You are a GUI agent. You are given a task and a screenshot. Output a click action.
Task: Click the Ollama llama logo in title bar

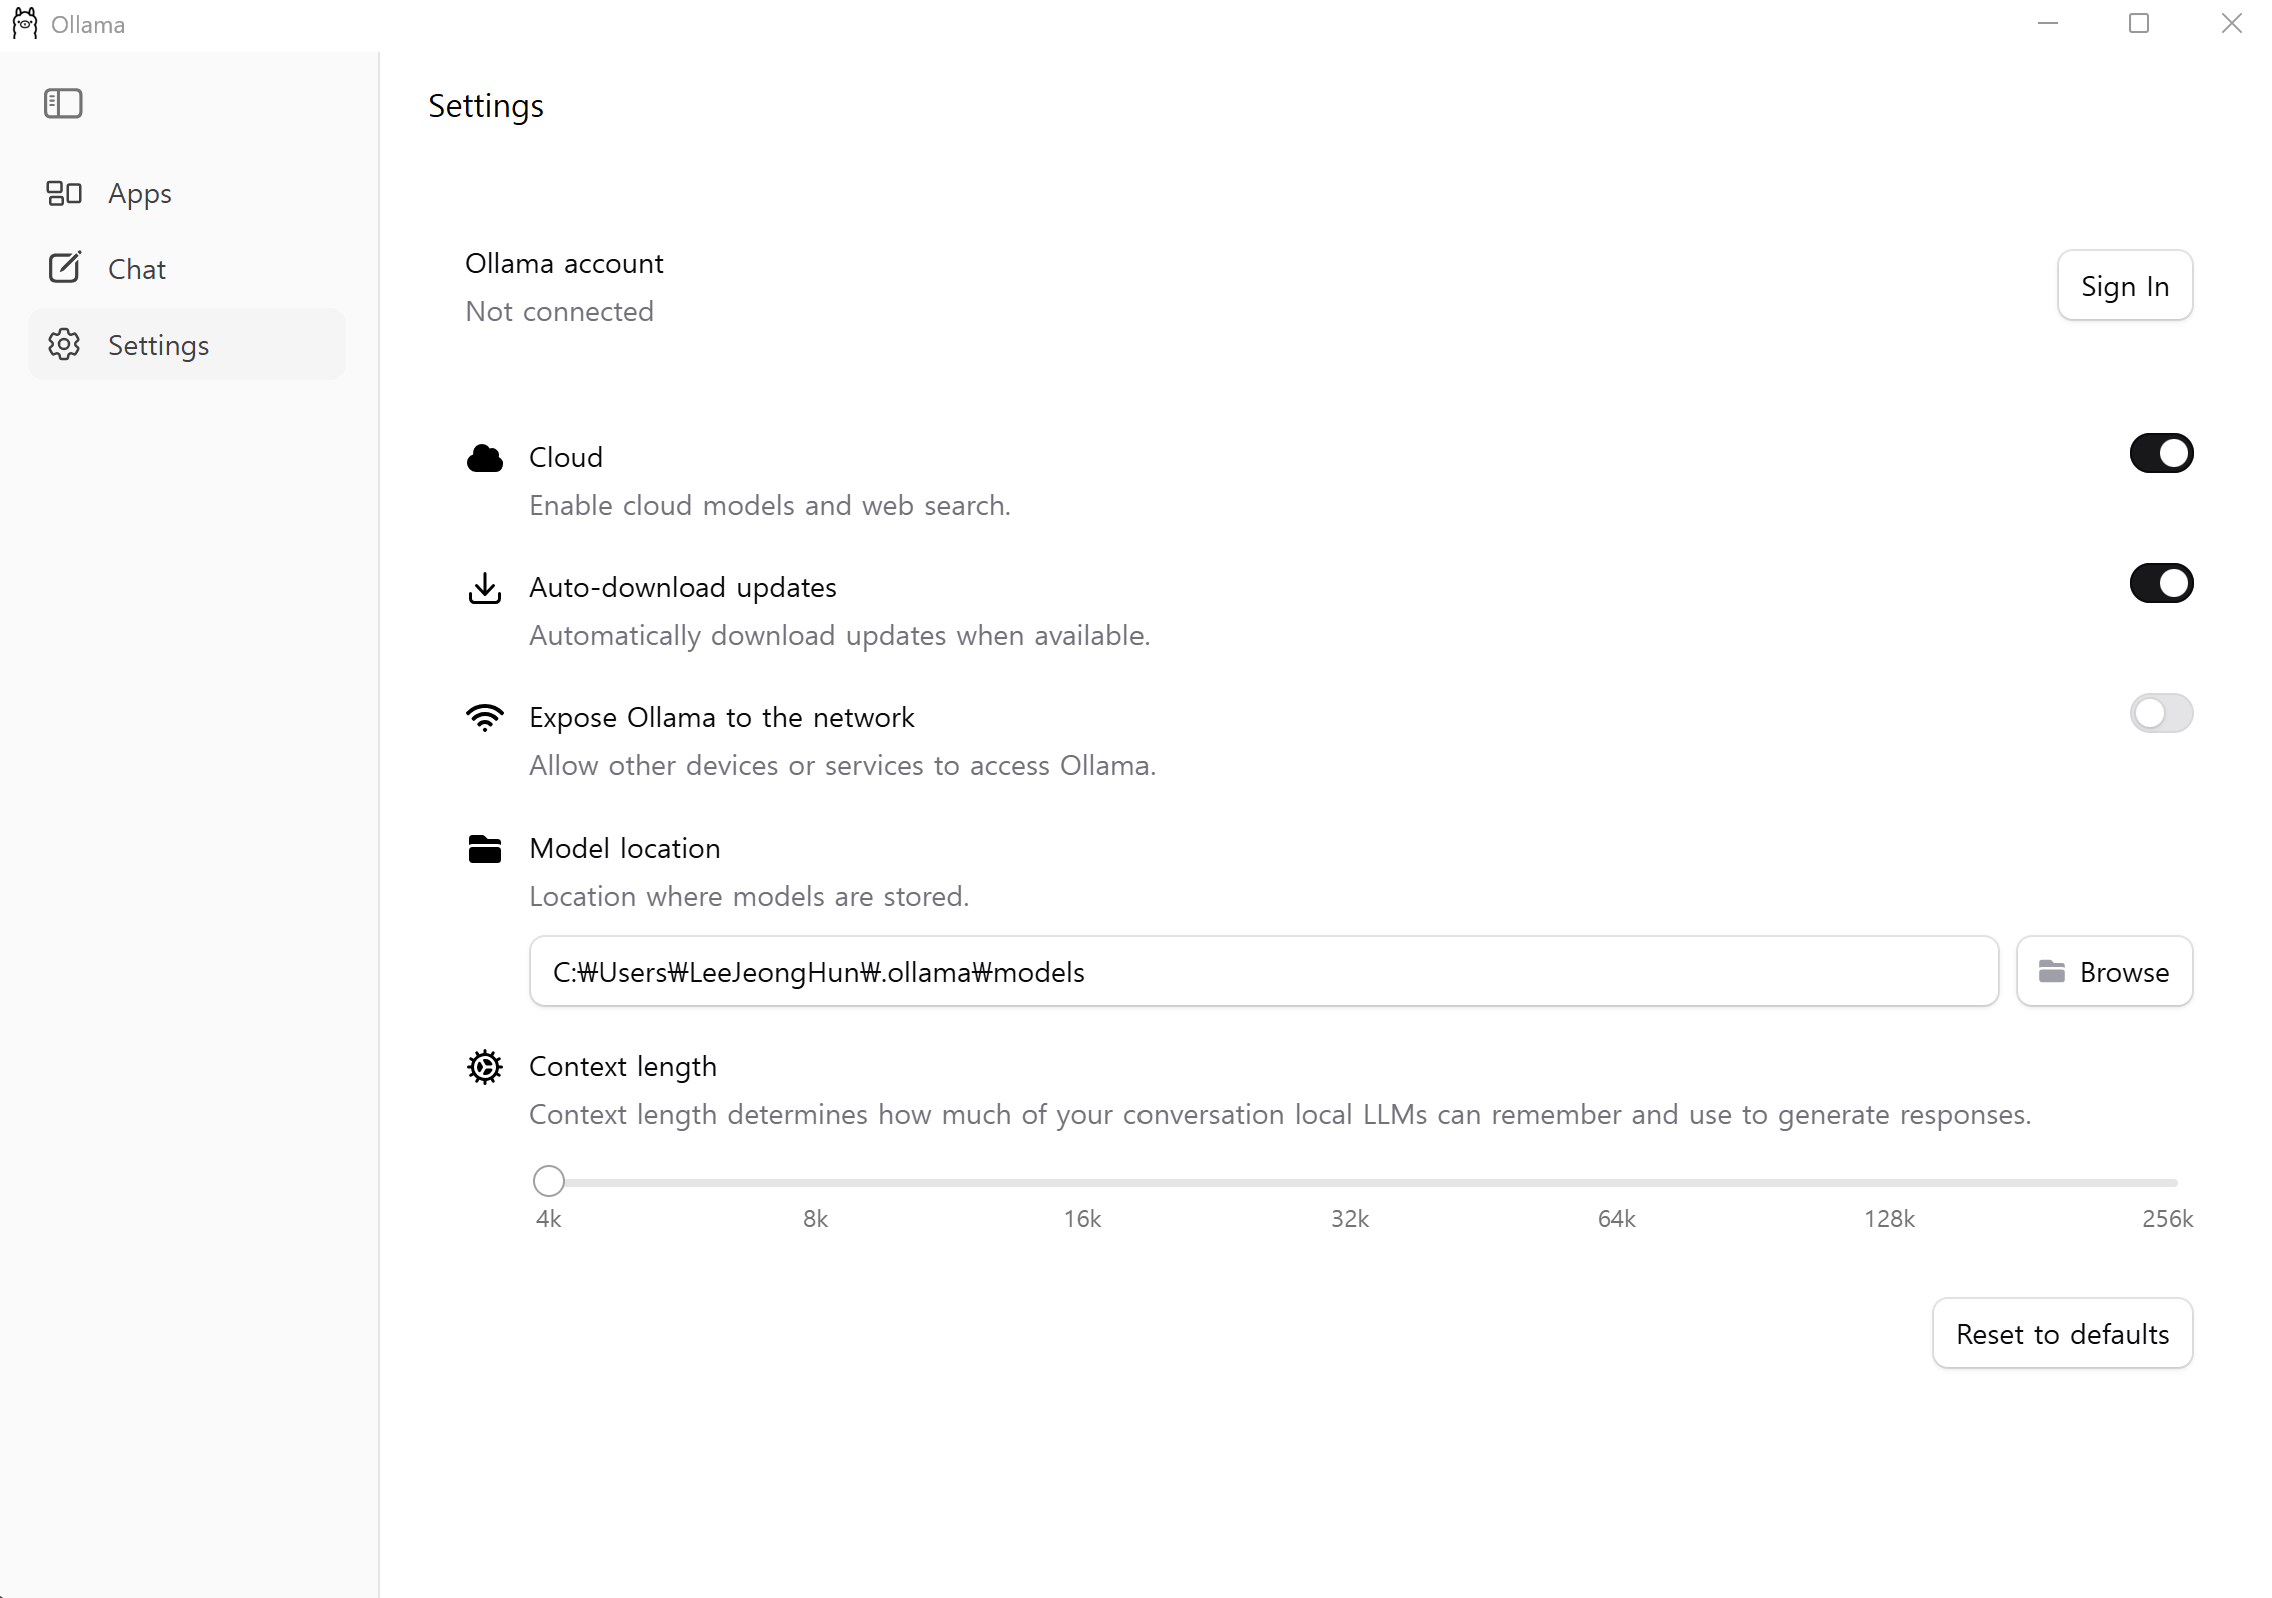(x=24, y=24)
